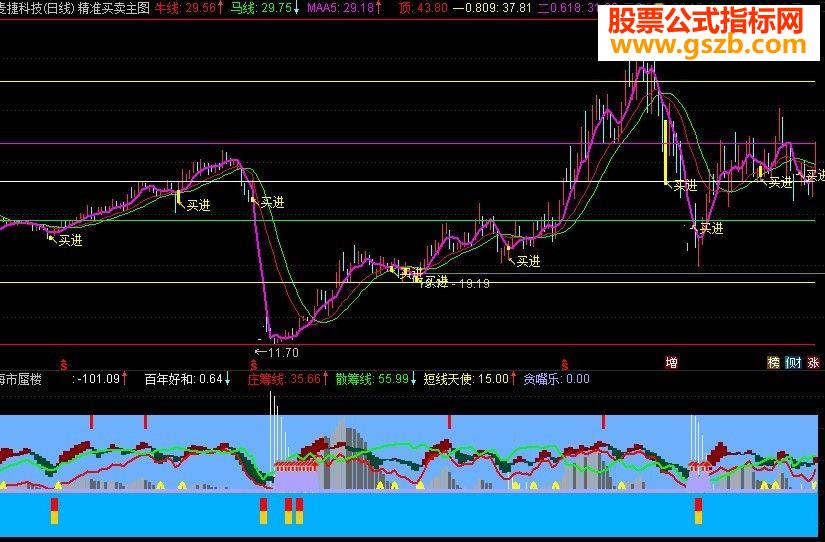Click the 顶: 43.80 value
Viewport: 825px width, 542px height.
pyautogui.click(x=424, y=8)
